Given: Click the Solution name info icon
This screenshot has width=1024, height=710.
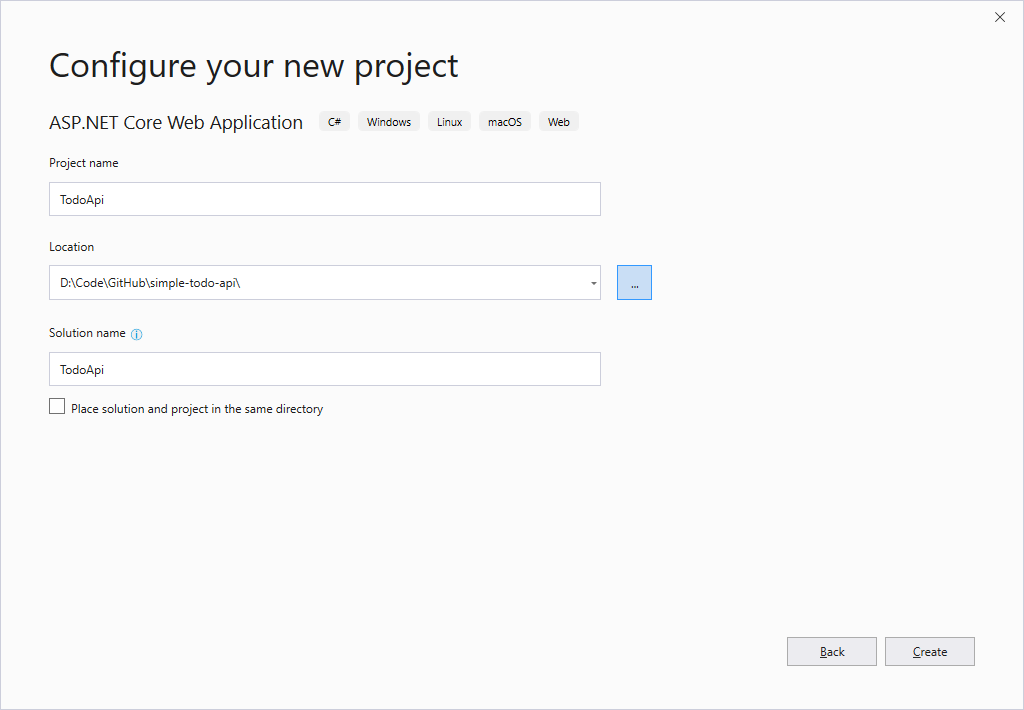Looking at the screenshot, I should pyautogui.click(x=137, y=334).
